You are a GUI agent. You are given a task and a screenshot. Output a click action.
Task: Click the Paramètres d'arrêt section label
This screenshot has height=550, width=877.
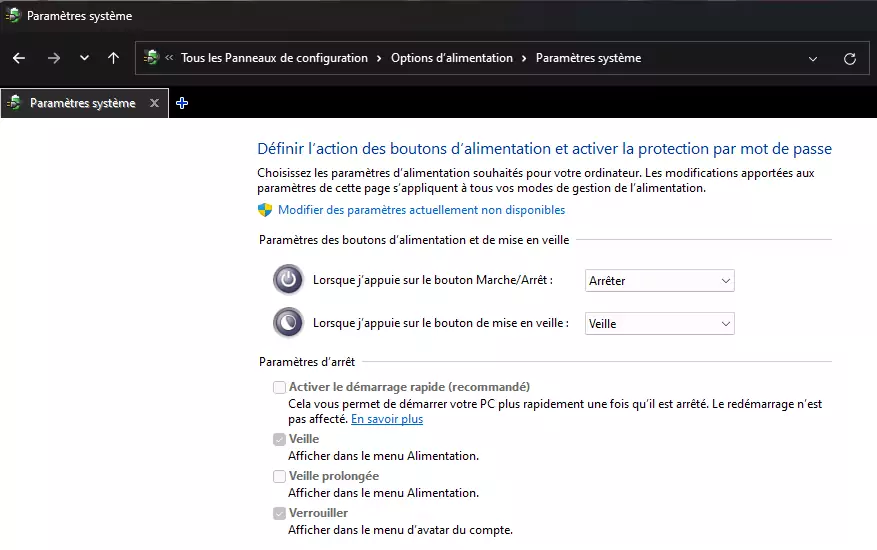point(307,362)
